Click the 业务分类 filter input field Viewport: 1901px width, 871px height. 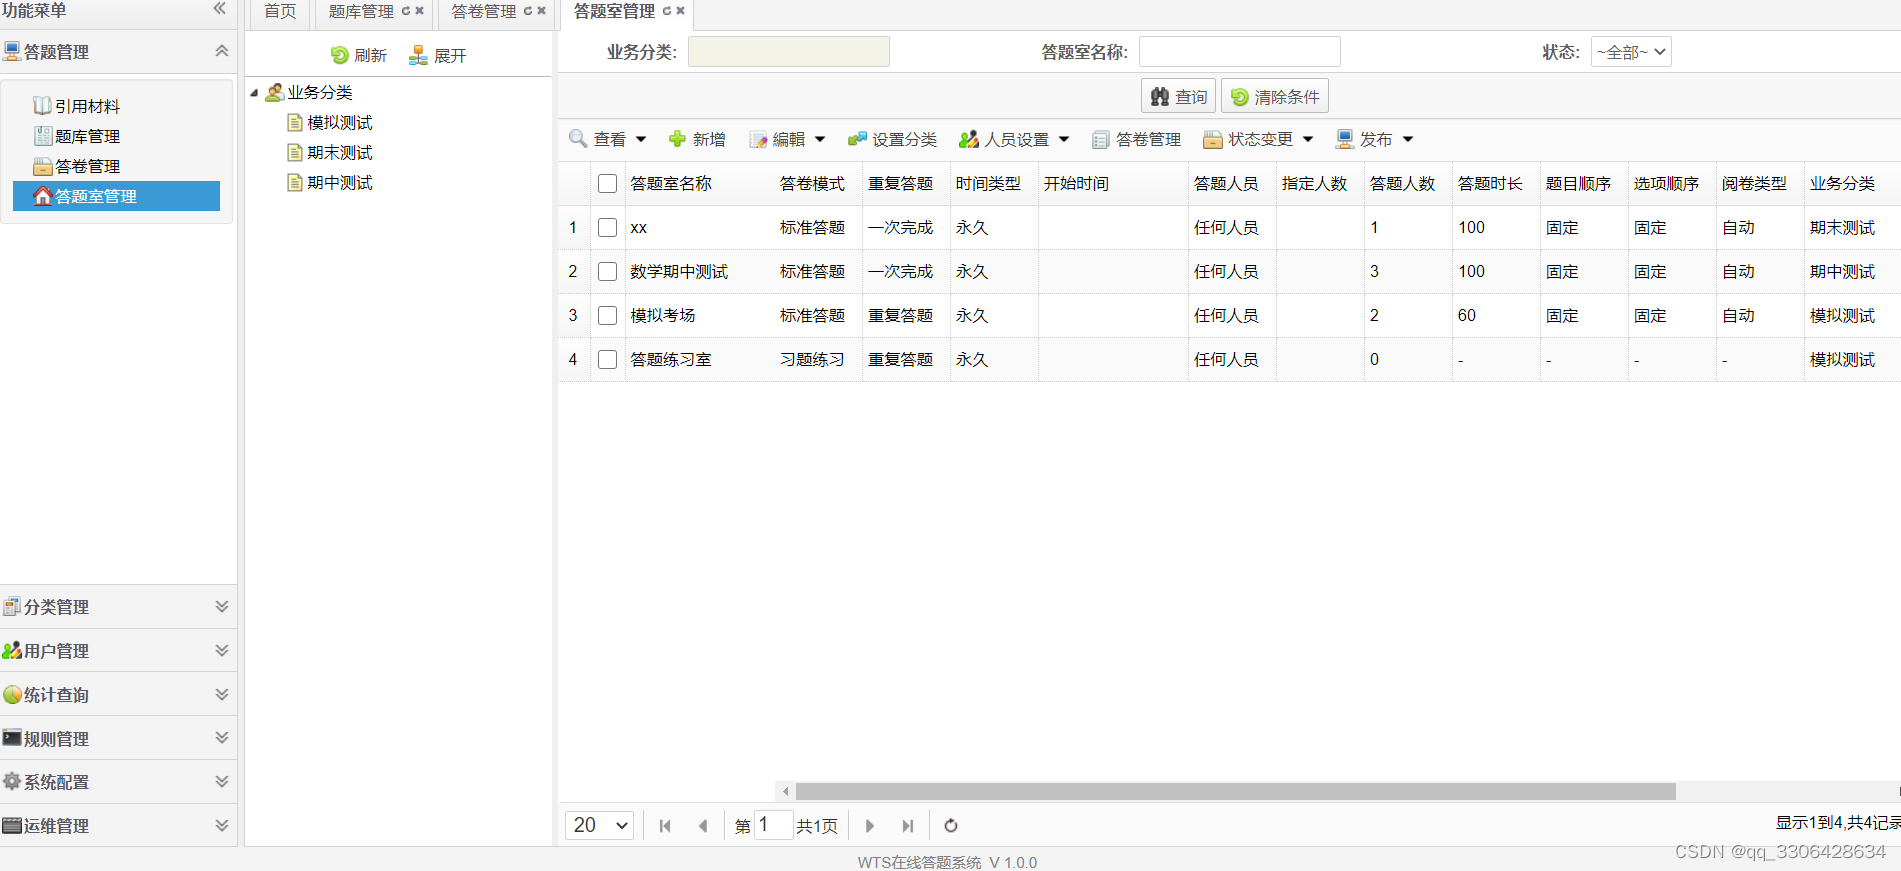coord(789,52)
